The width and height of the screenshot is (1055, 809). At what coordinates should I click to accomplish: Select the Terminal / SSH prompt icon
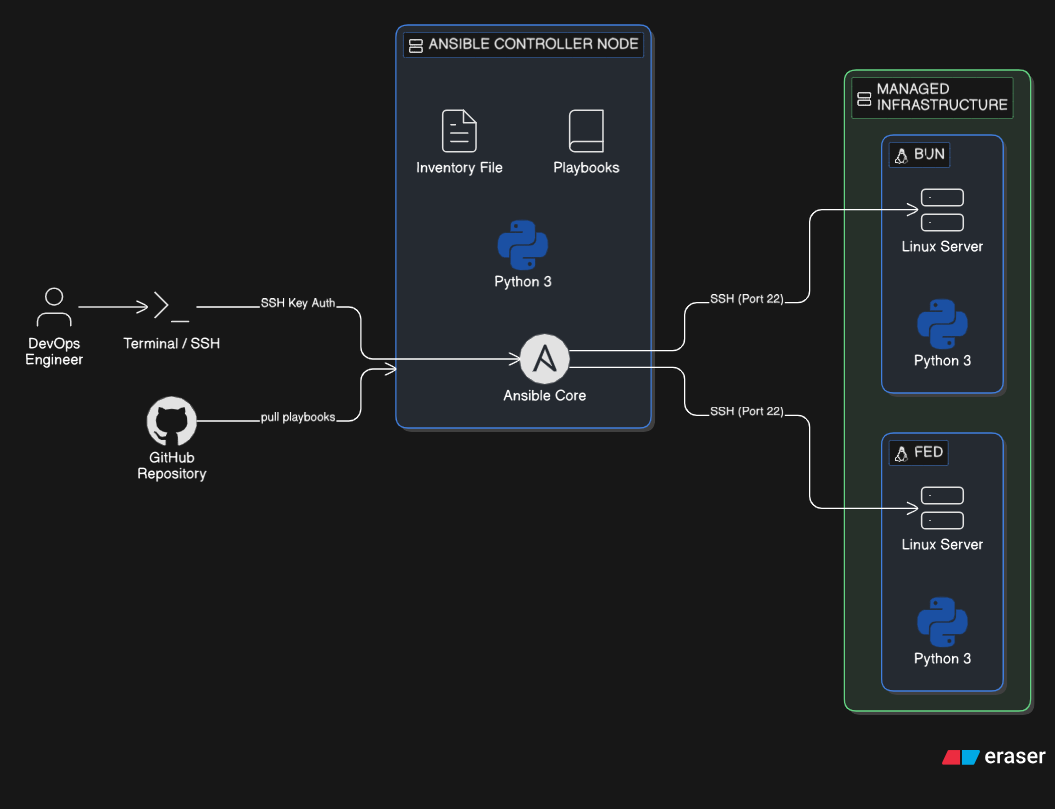tap(172, 306)
